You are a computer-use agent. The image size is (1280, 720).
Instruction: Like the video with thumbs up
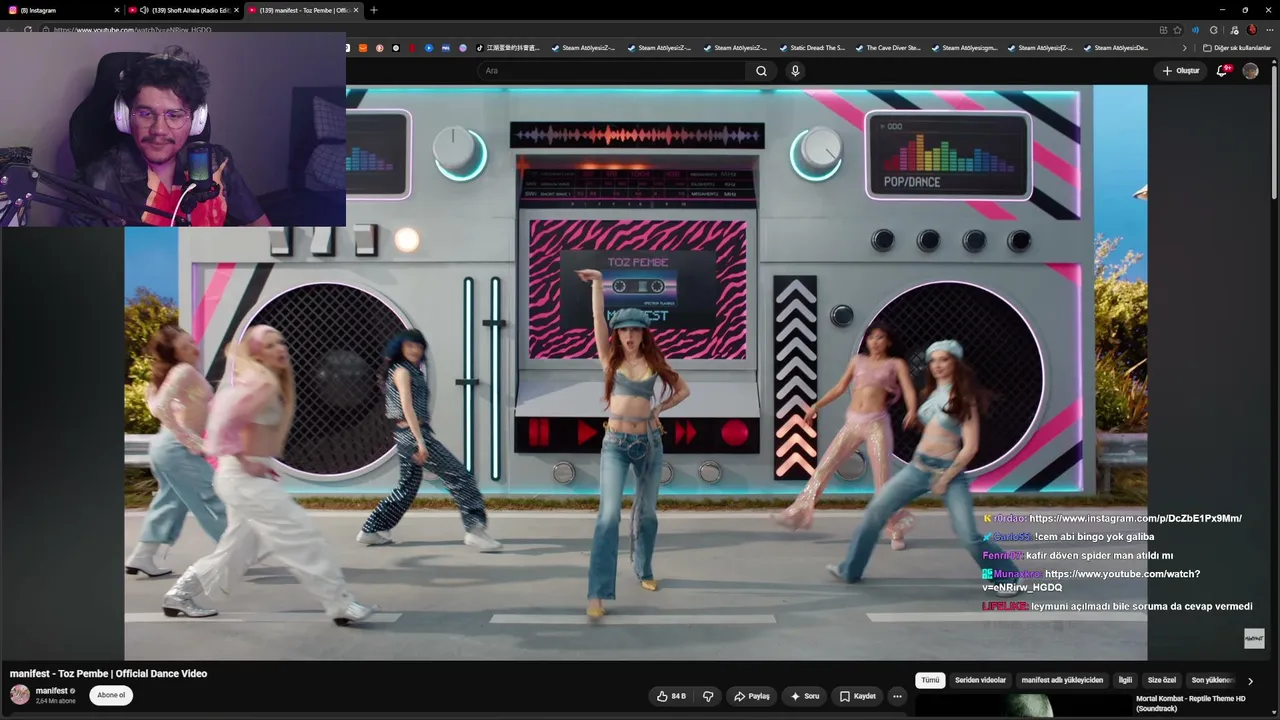tap(671, 696)
